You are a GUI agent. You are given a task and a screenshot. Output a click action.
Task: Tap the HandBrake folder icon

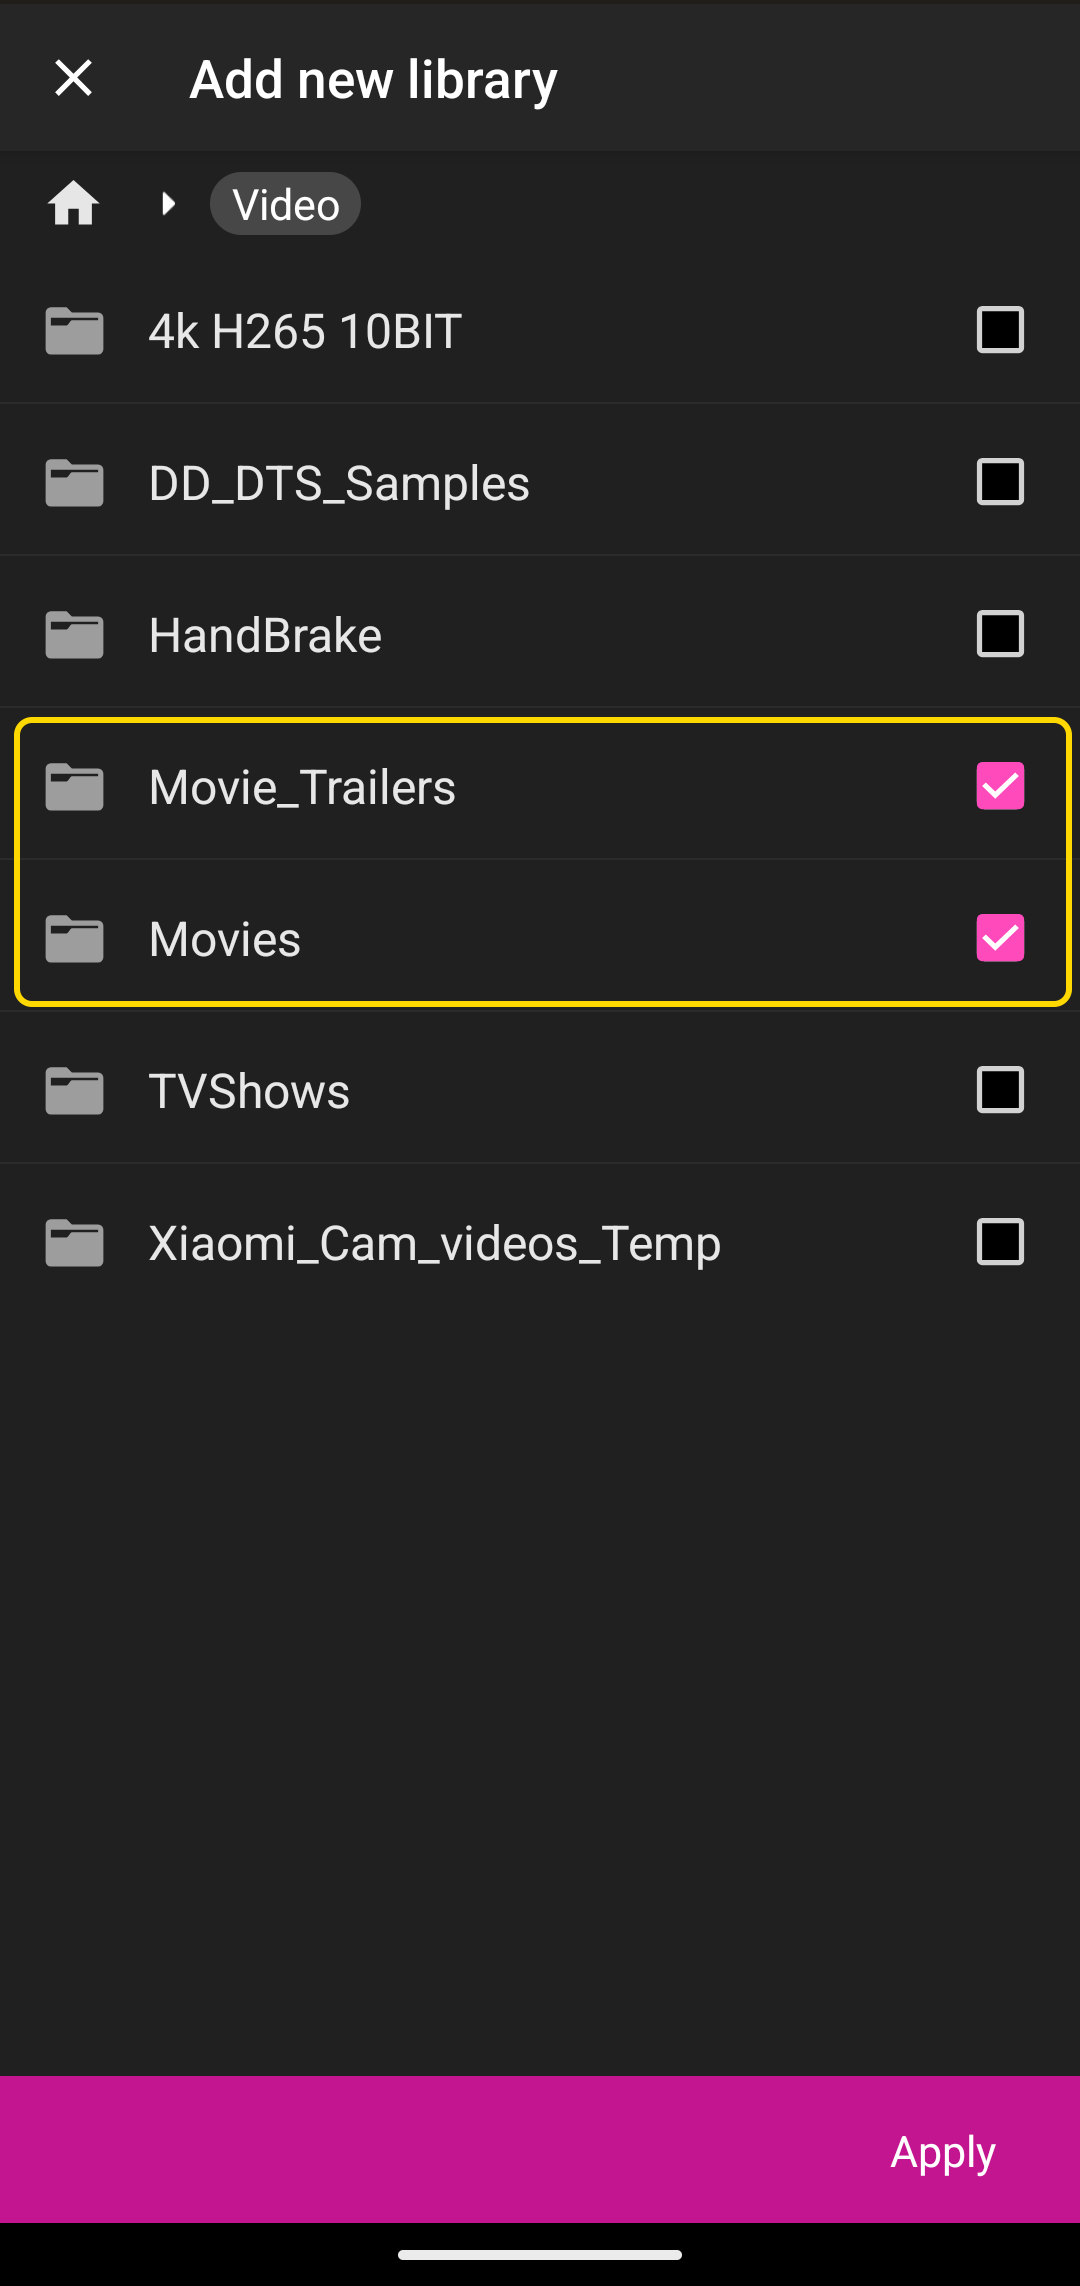[74, 635]
